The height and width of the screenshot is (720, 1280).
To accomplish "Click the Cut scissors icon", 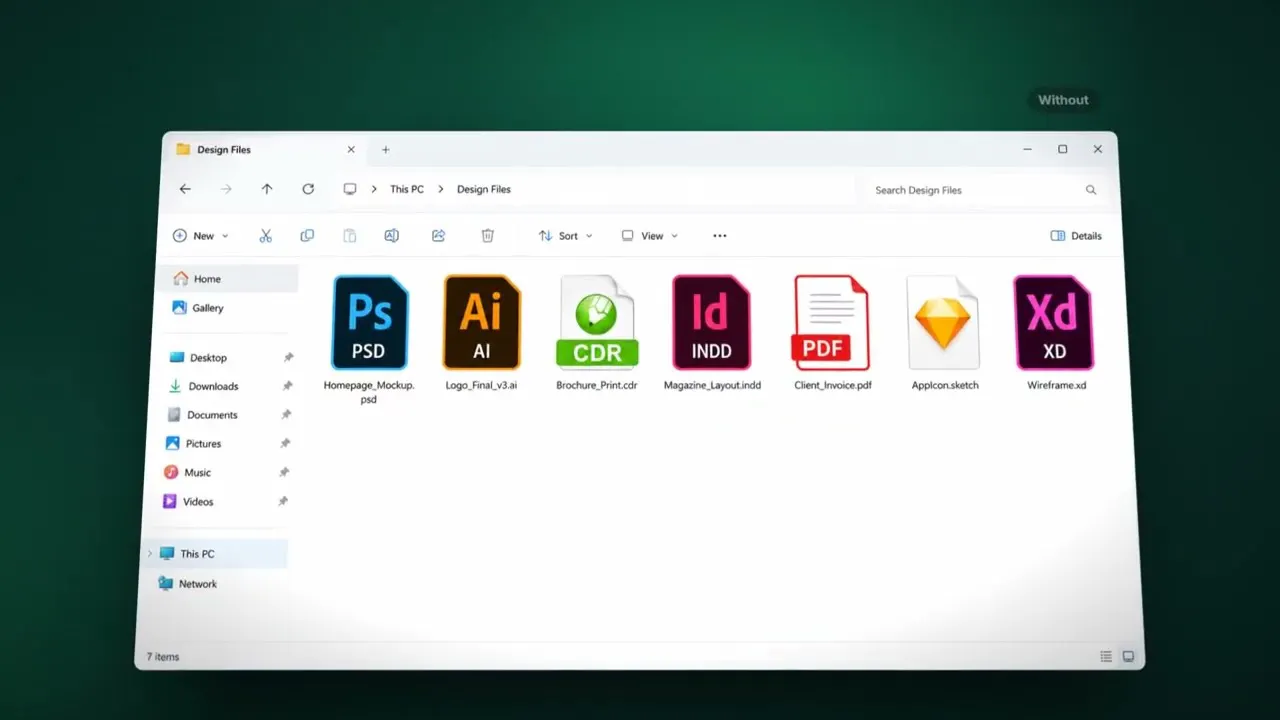I will 265,236.
